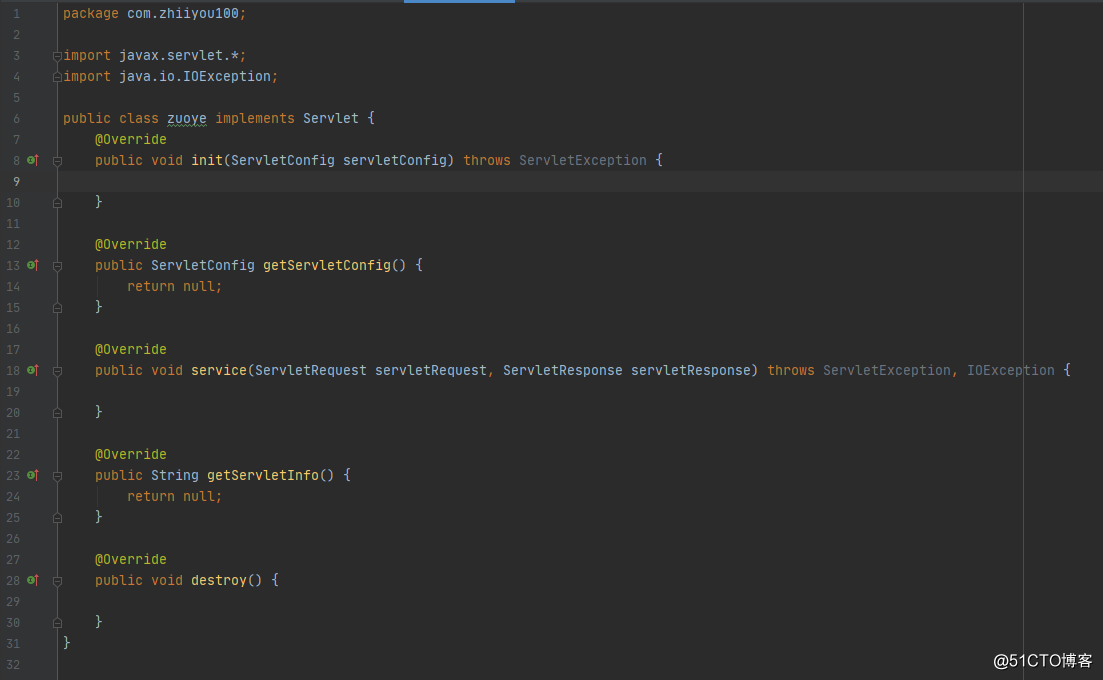Click the gutter marker icon for the destroy method

click(32, 580)
